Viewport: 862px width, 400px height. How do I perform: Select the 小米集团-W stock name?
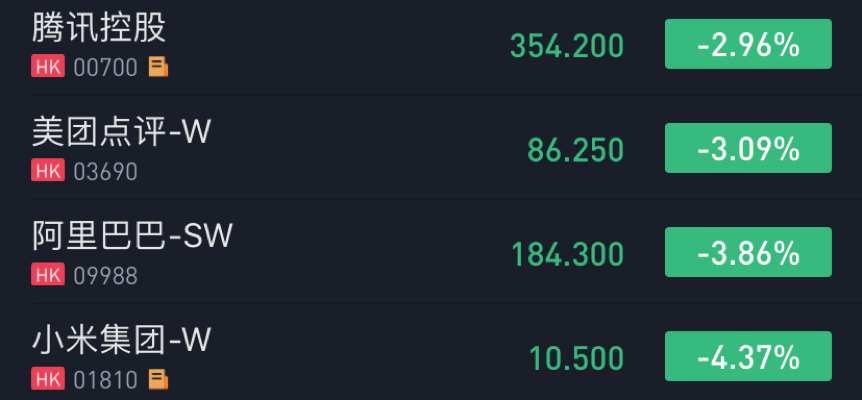point(122,340)
